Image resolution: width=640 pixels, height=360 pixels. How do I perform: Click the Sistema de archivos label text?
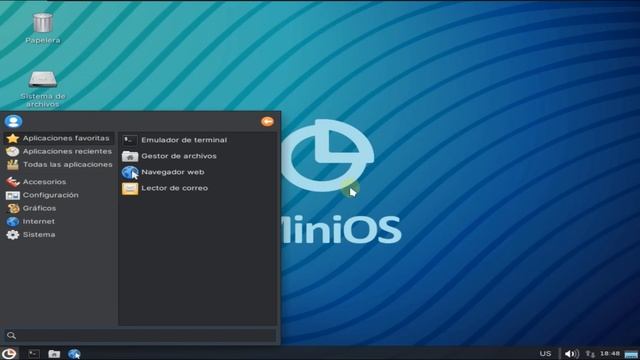[42, 100]
